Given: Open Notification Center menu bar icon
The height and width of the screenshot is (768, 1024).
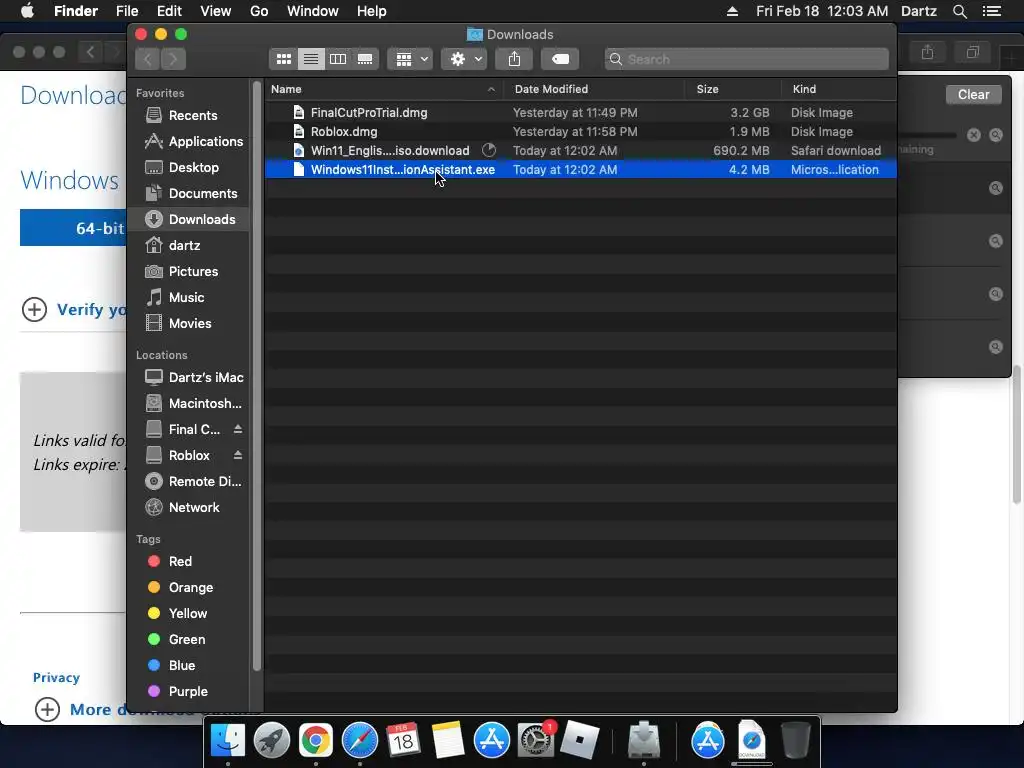Looking at the screenshot, I should tap(991, 11).
